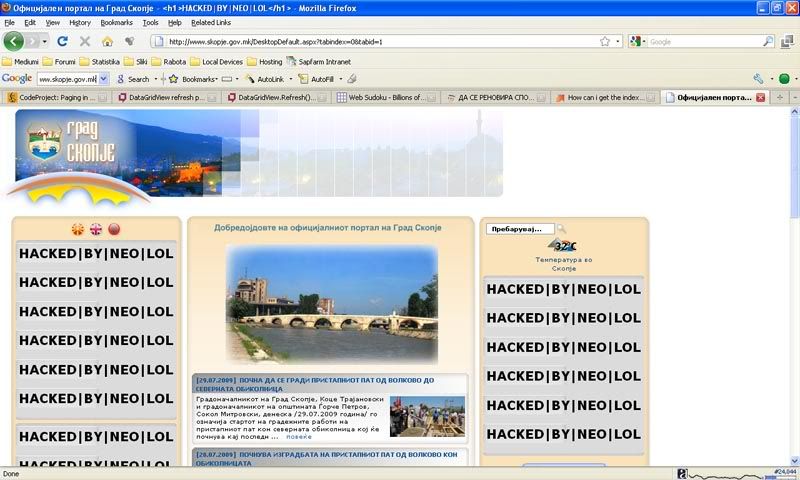The height and width of the screenshot is (480, 800).
Task: Click the highlighter pen icon after AutoFill
Action: 352,79
